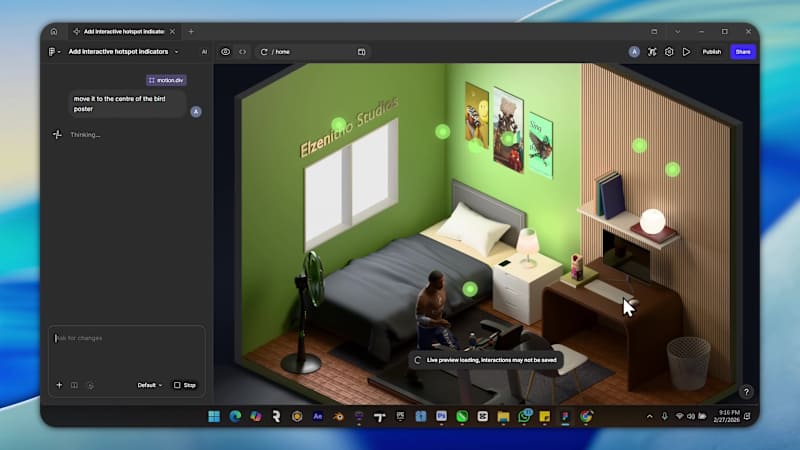
Task: Launch Microsoft Edge from the taskbar
Action: (235, 416)
